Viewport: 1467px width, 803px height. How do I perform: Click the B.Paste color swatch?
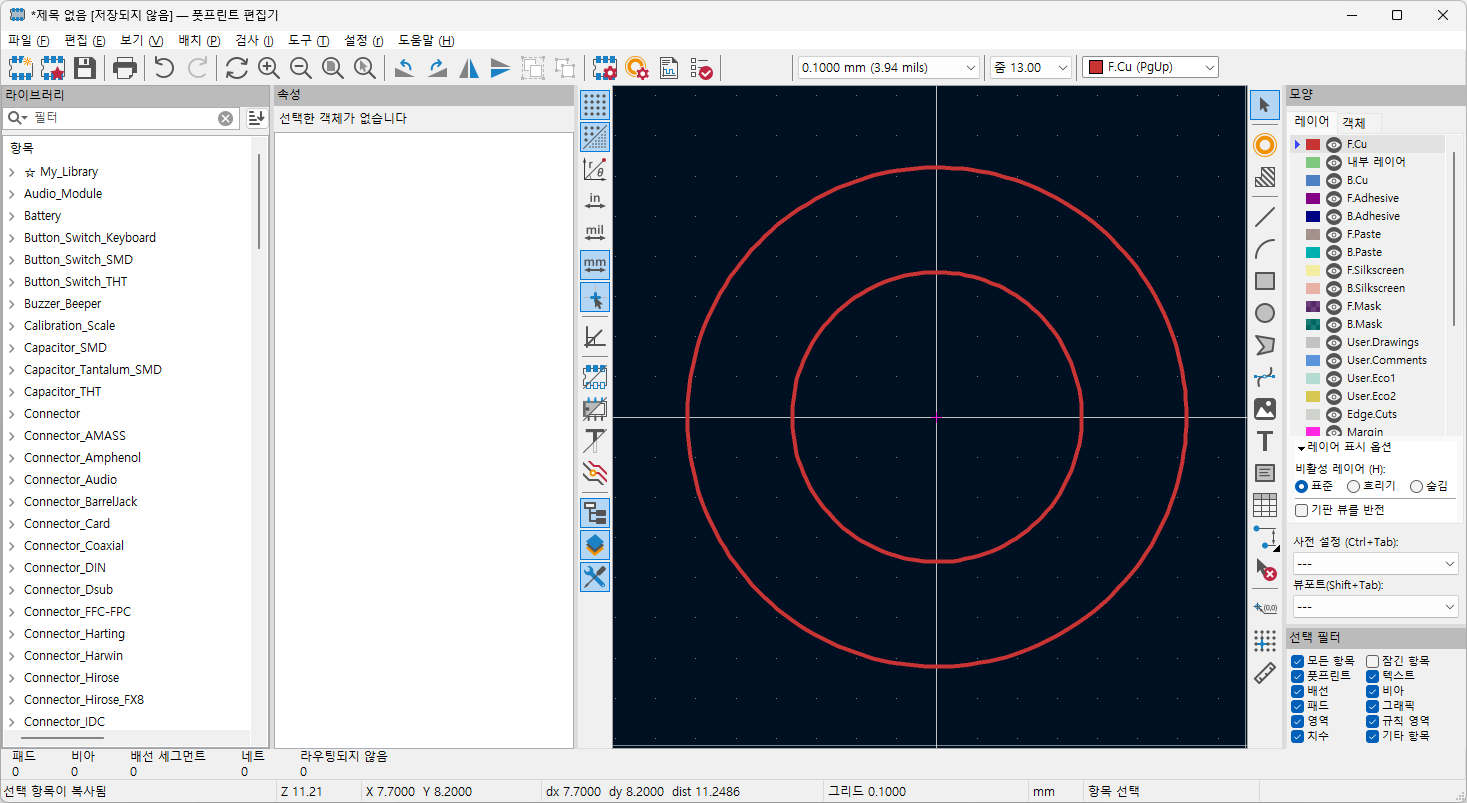[x=1313, y=252]
